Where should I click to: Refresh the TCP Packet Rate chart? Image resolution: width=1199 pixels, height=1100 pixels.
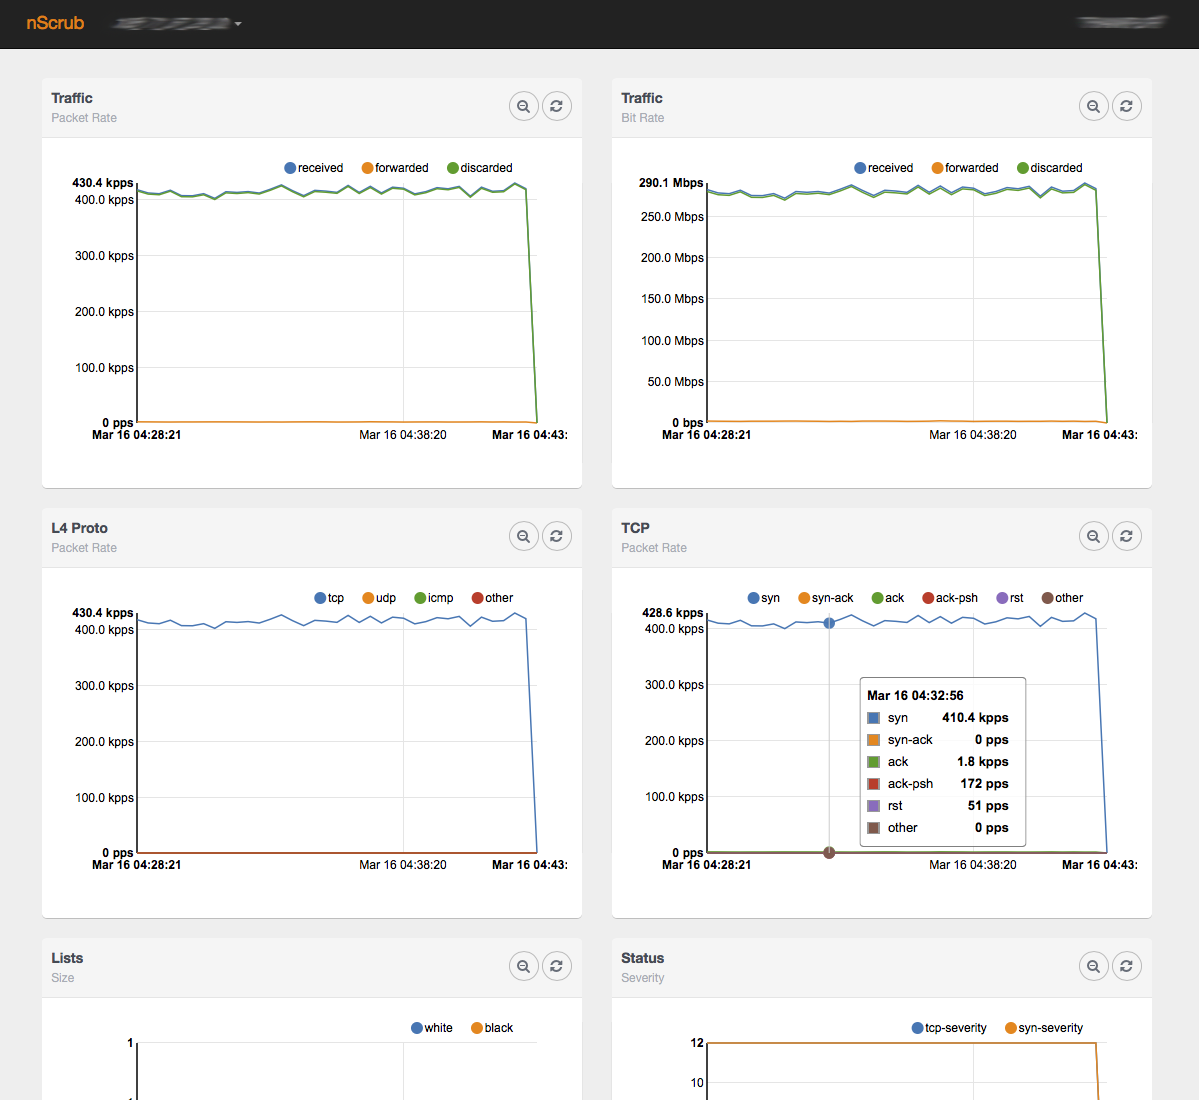coord(1126,536)
